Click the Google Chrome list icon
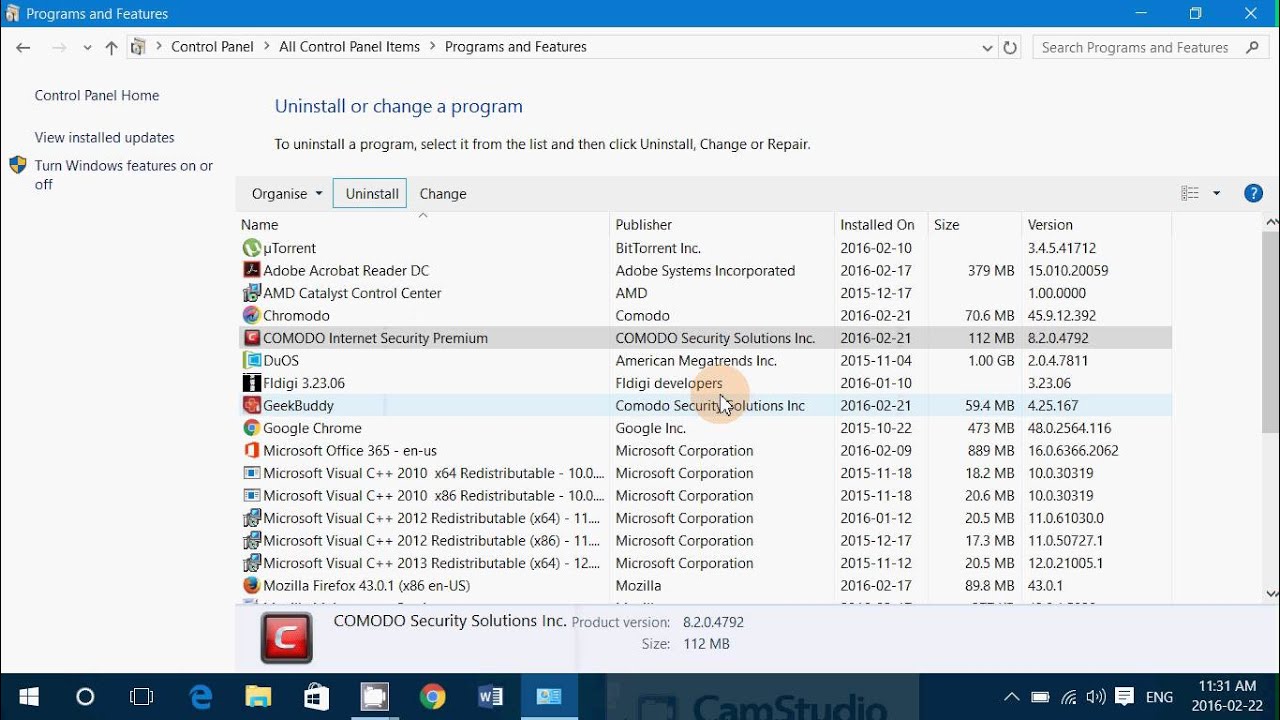Screen dimensions: 1280x720 (x=252, y=428)
